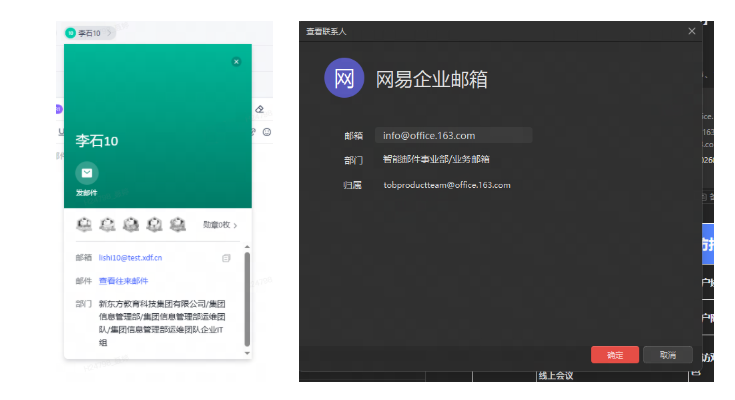
Task: Expand the 勋章0枚 medals arrow
Action: tap(235, 226)
